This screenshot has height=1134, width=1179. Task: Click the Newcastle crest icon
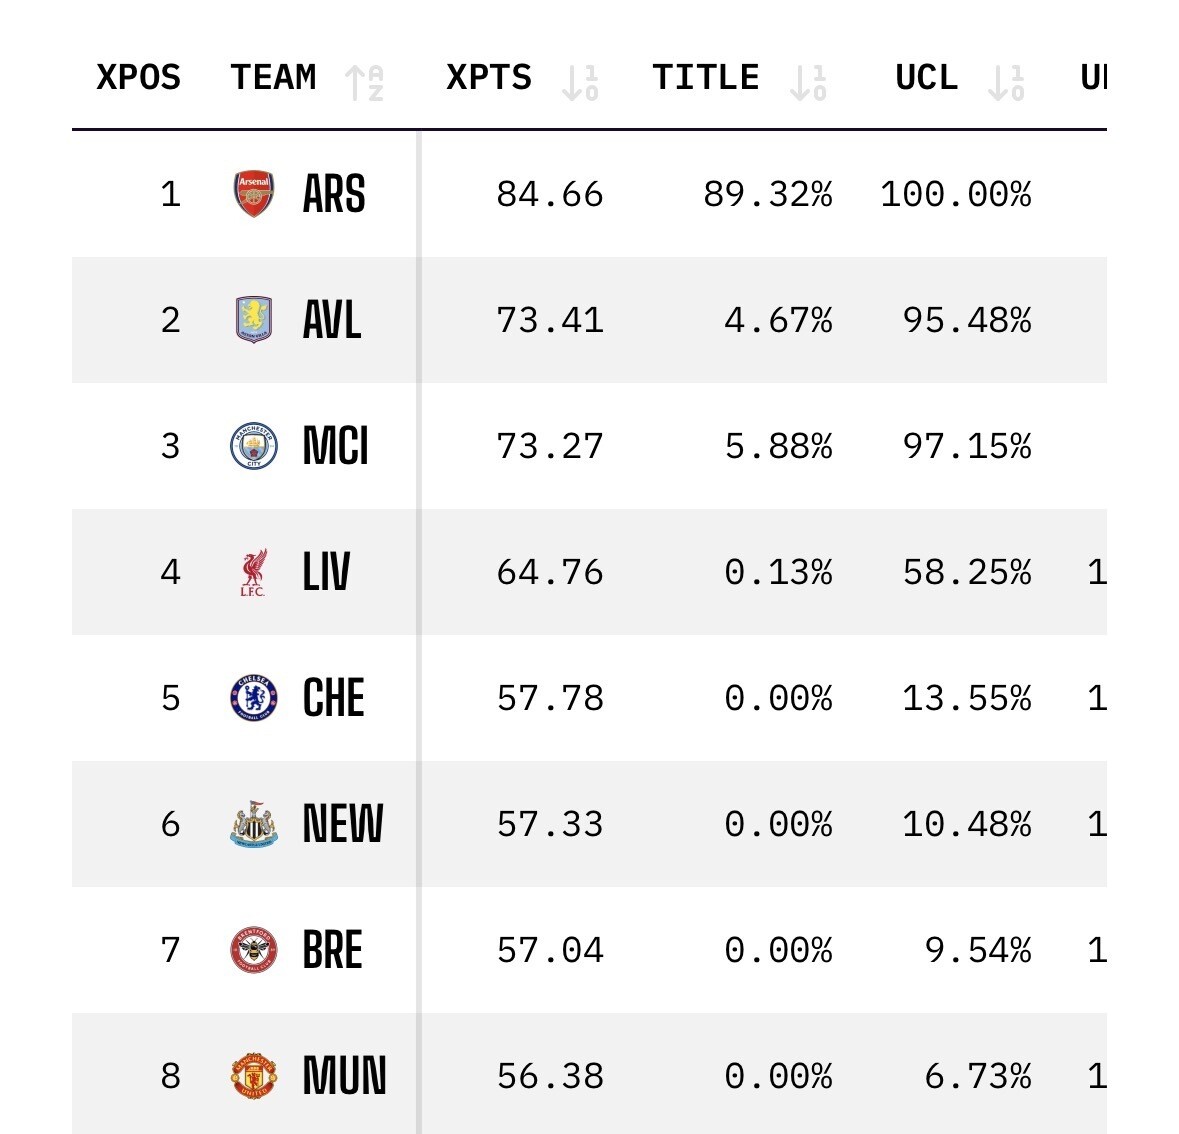pyautogui.click(x=254, y=824)
